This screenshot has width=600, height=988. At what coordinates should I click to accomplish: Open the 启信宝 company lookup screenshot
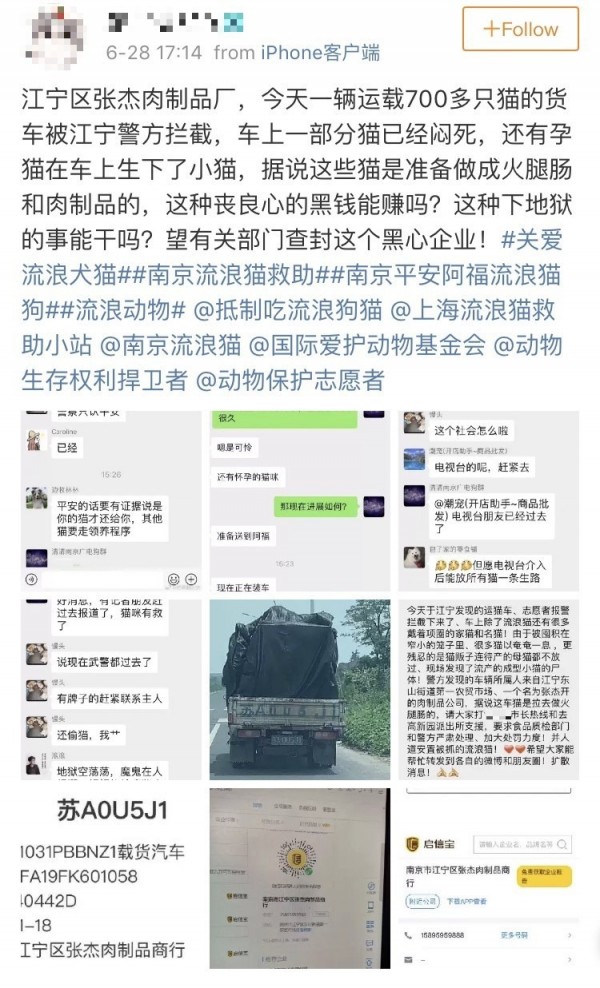(x=488, y=878)
